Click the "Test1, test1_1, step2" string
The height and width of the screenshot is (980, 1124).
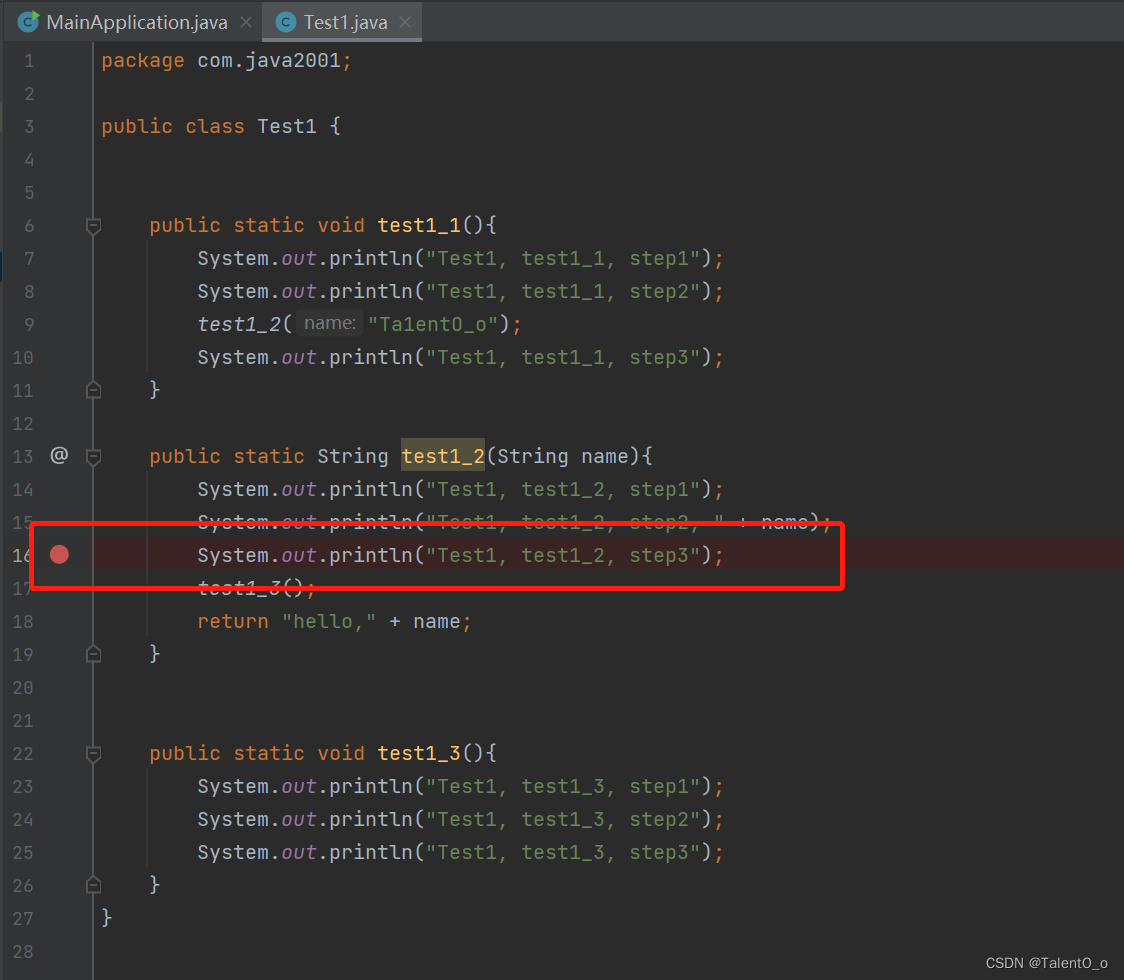(563, 292)
